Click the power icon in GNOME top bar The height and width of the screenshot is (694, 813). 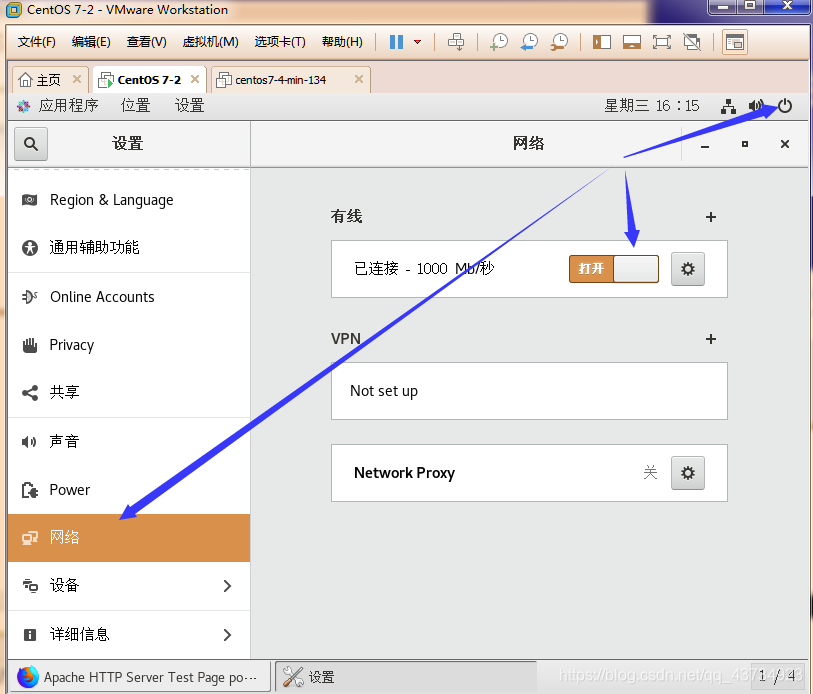point(786,106)
